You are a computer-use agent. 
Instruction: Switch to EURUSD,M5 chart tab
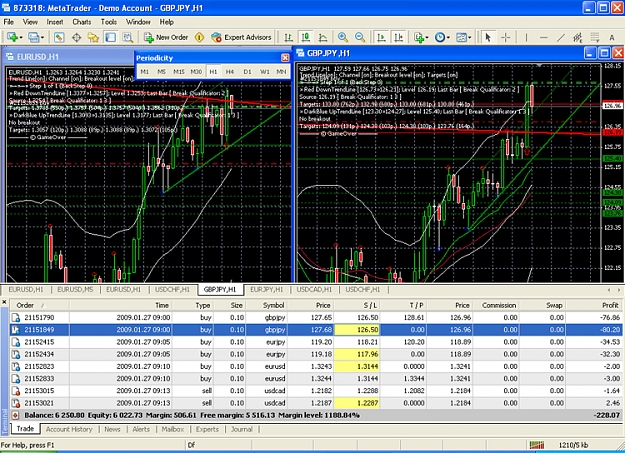tap(75, 290)
